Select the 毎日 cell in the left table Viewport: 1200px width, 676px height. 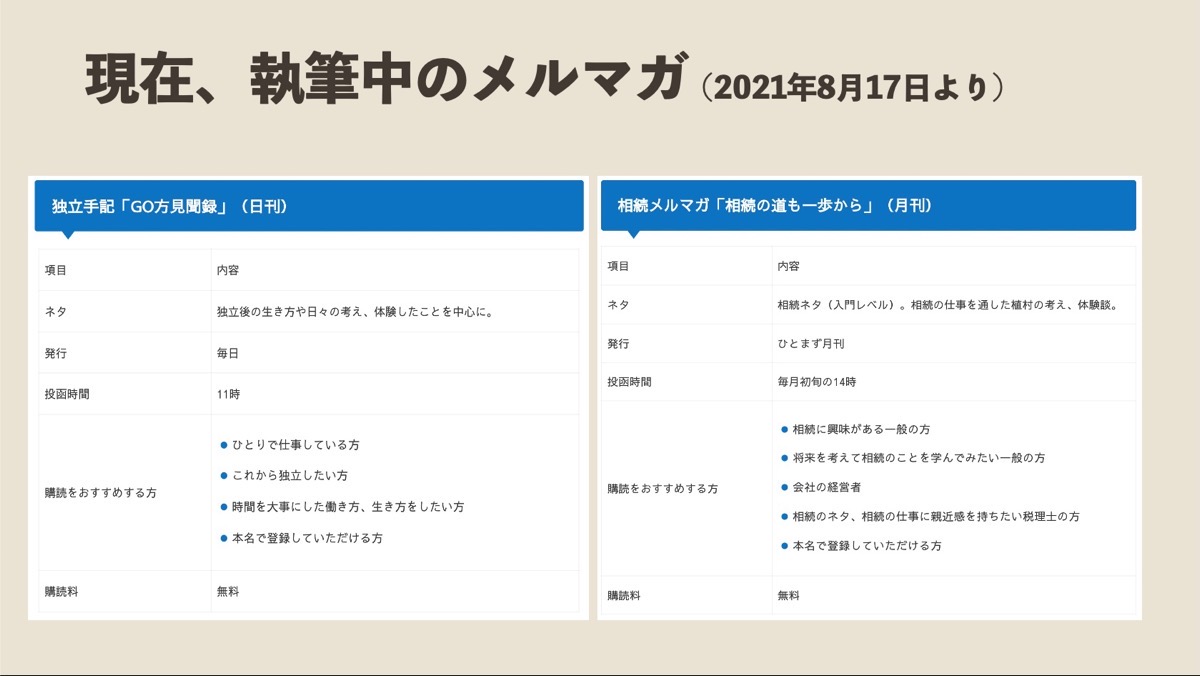coord(395,353)
